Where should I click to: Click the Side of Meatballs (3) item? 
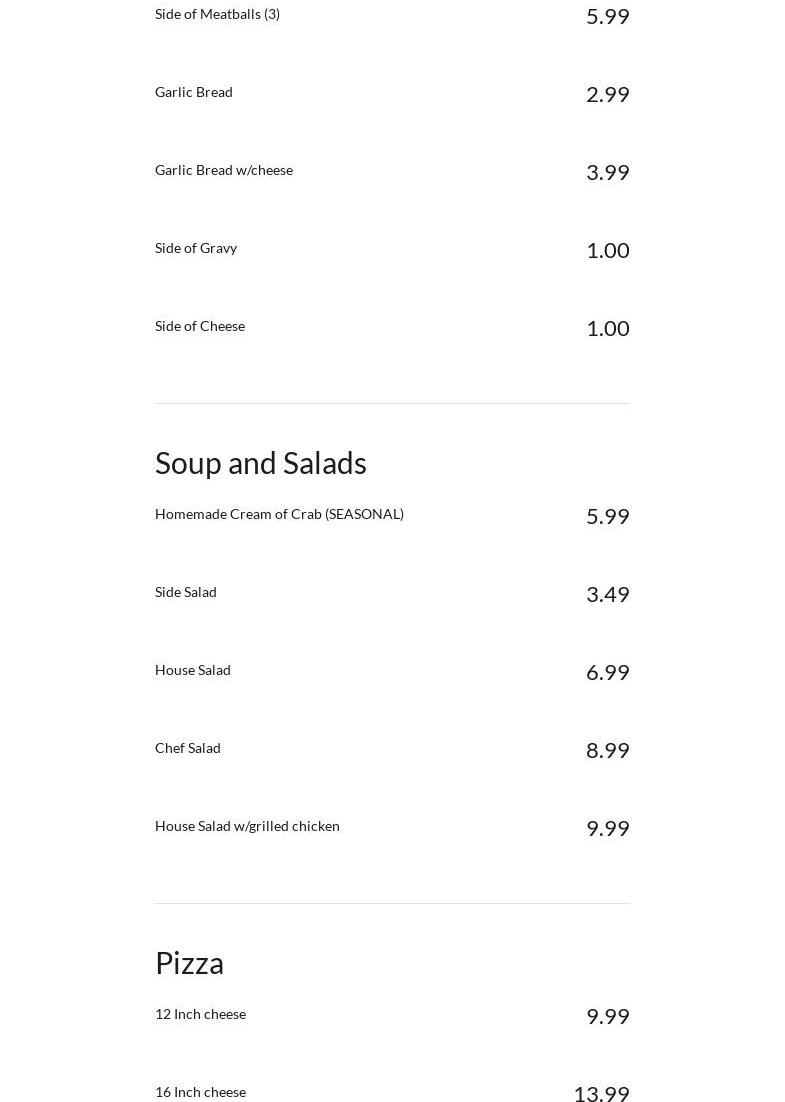pyautogui.click(x=217, y=14)
